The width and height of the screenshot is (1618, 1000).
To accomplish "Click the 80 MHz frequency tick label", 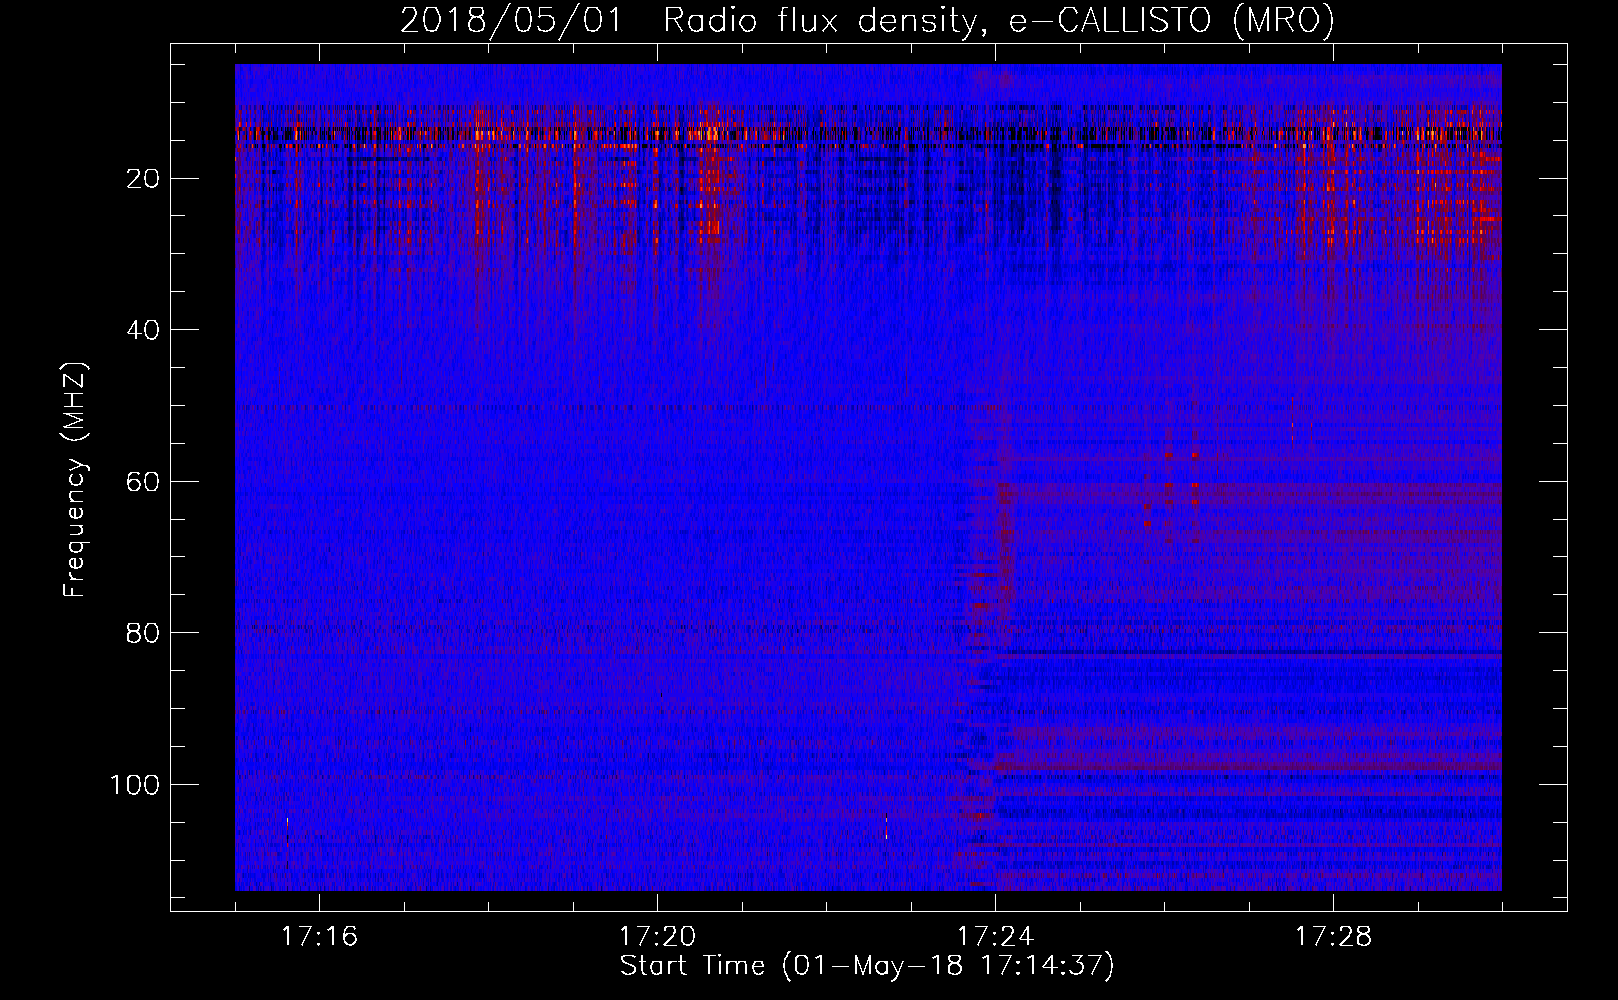I will [x=143, y=633].
